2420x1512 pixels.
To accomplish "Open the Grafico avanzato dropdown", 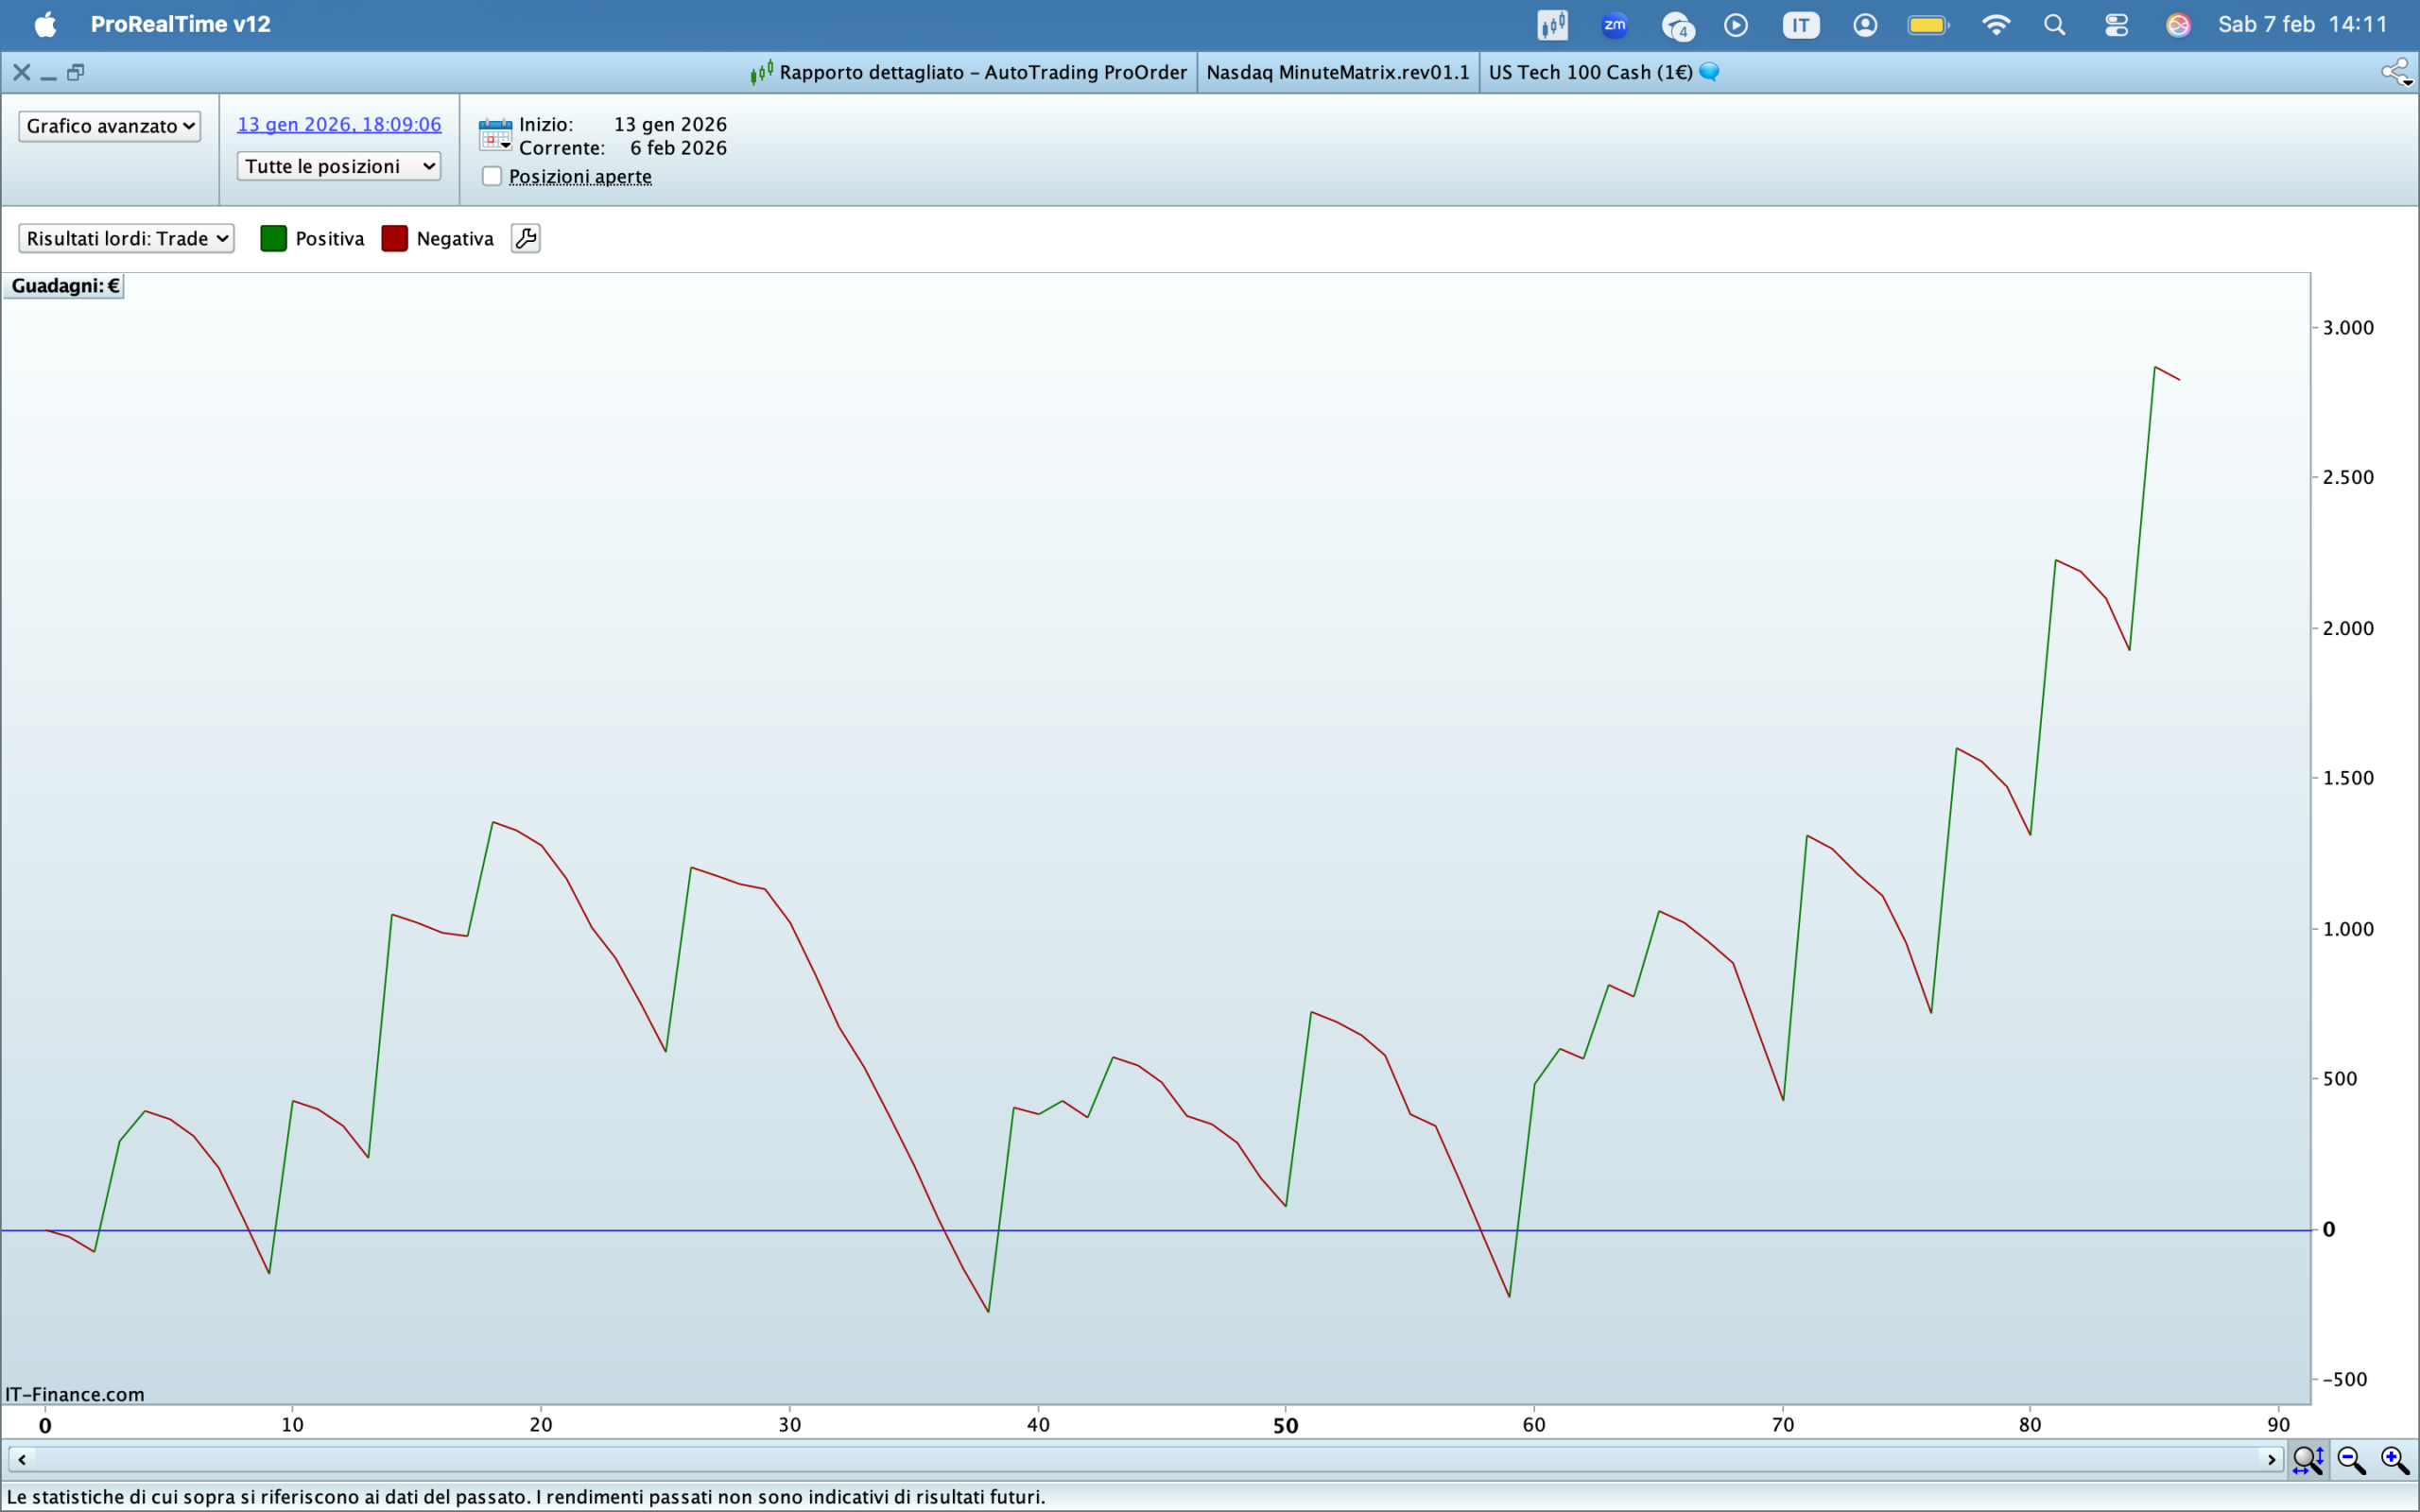I will [x=109, y=126].
